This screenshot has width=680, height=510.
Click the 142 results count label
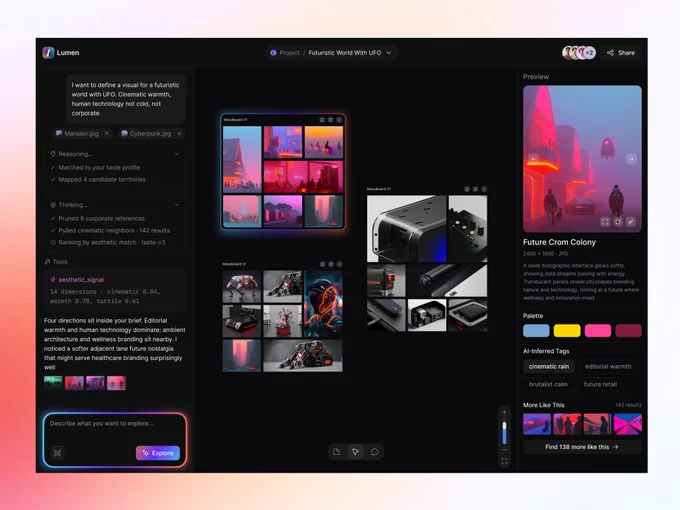coord(628,405)
